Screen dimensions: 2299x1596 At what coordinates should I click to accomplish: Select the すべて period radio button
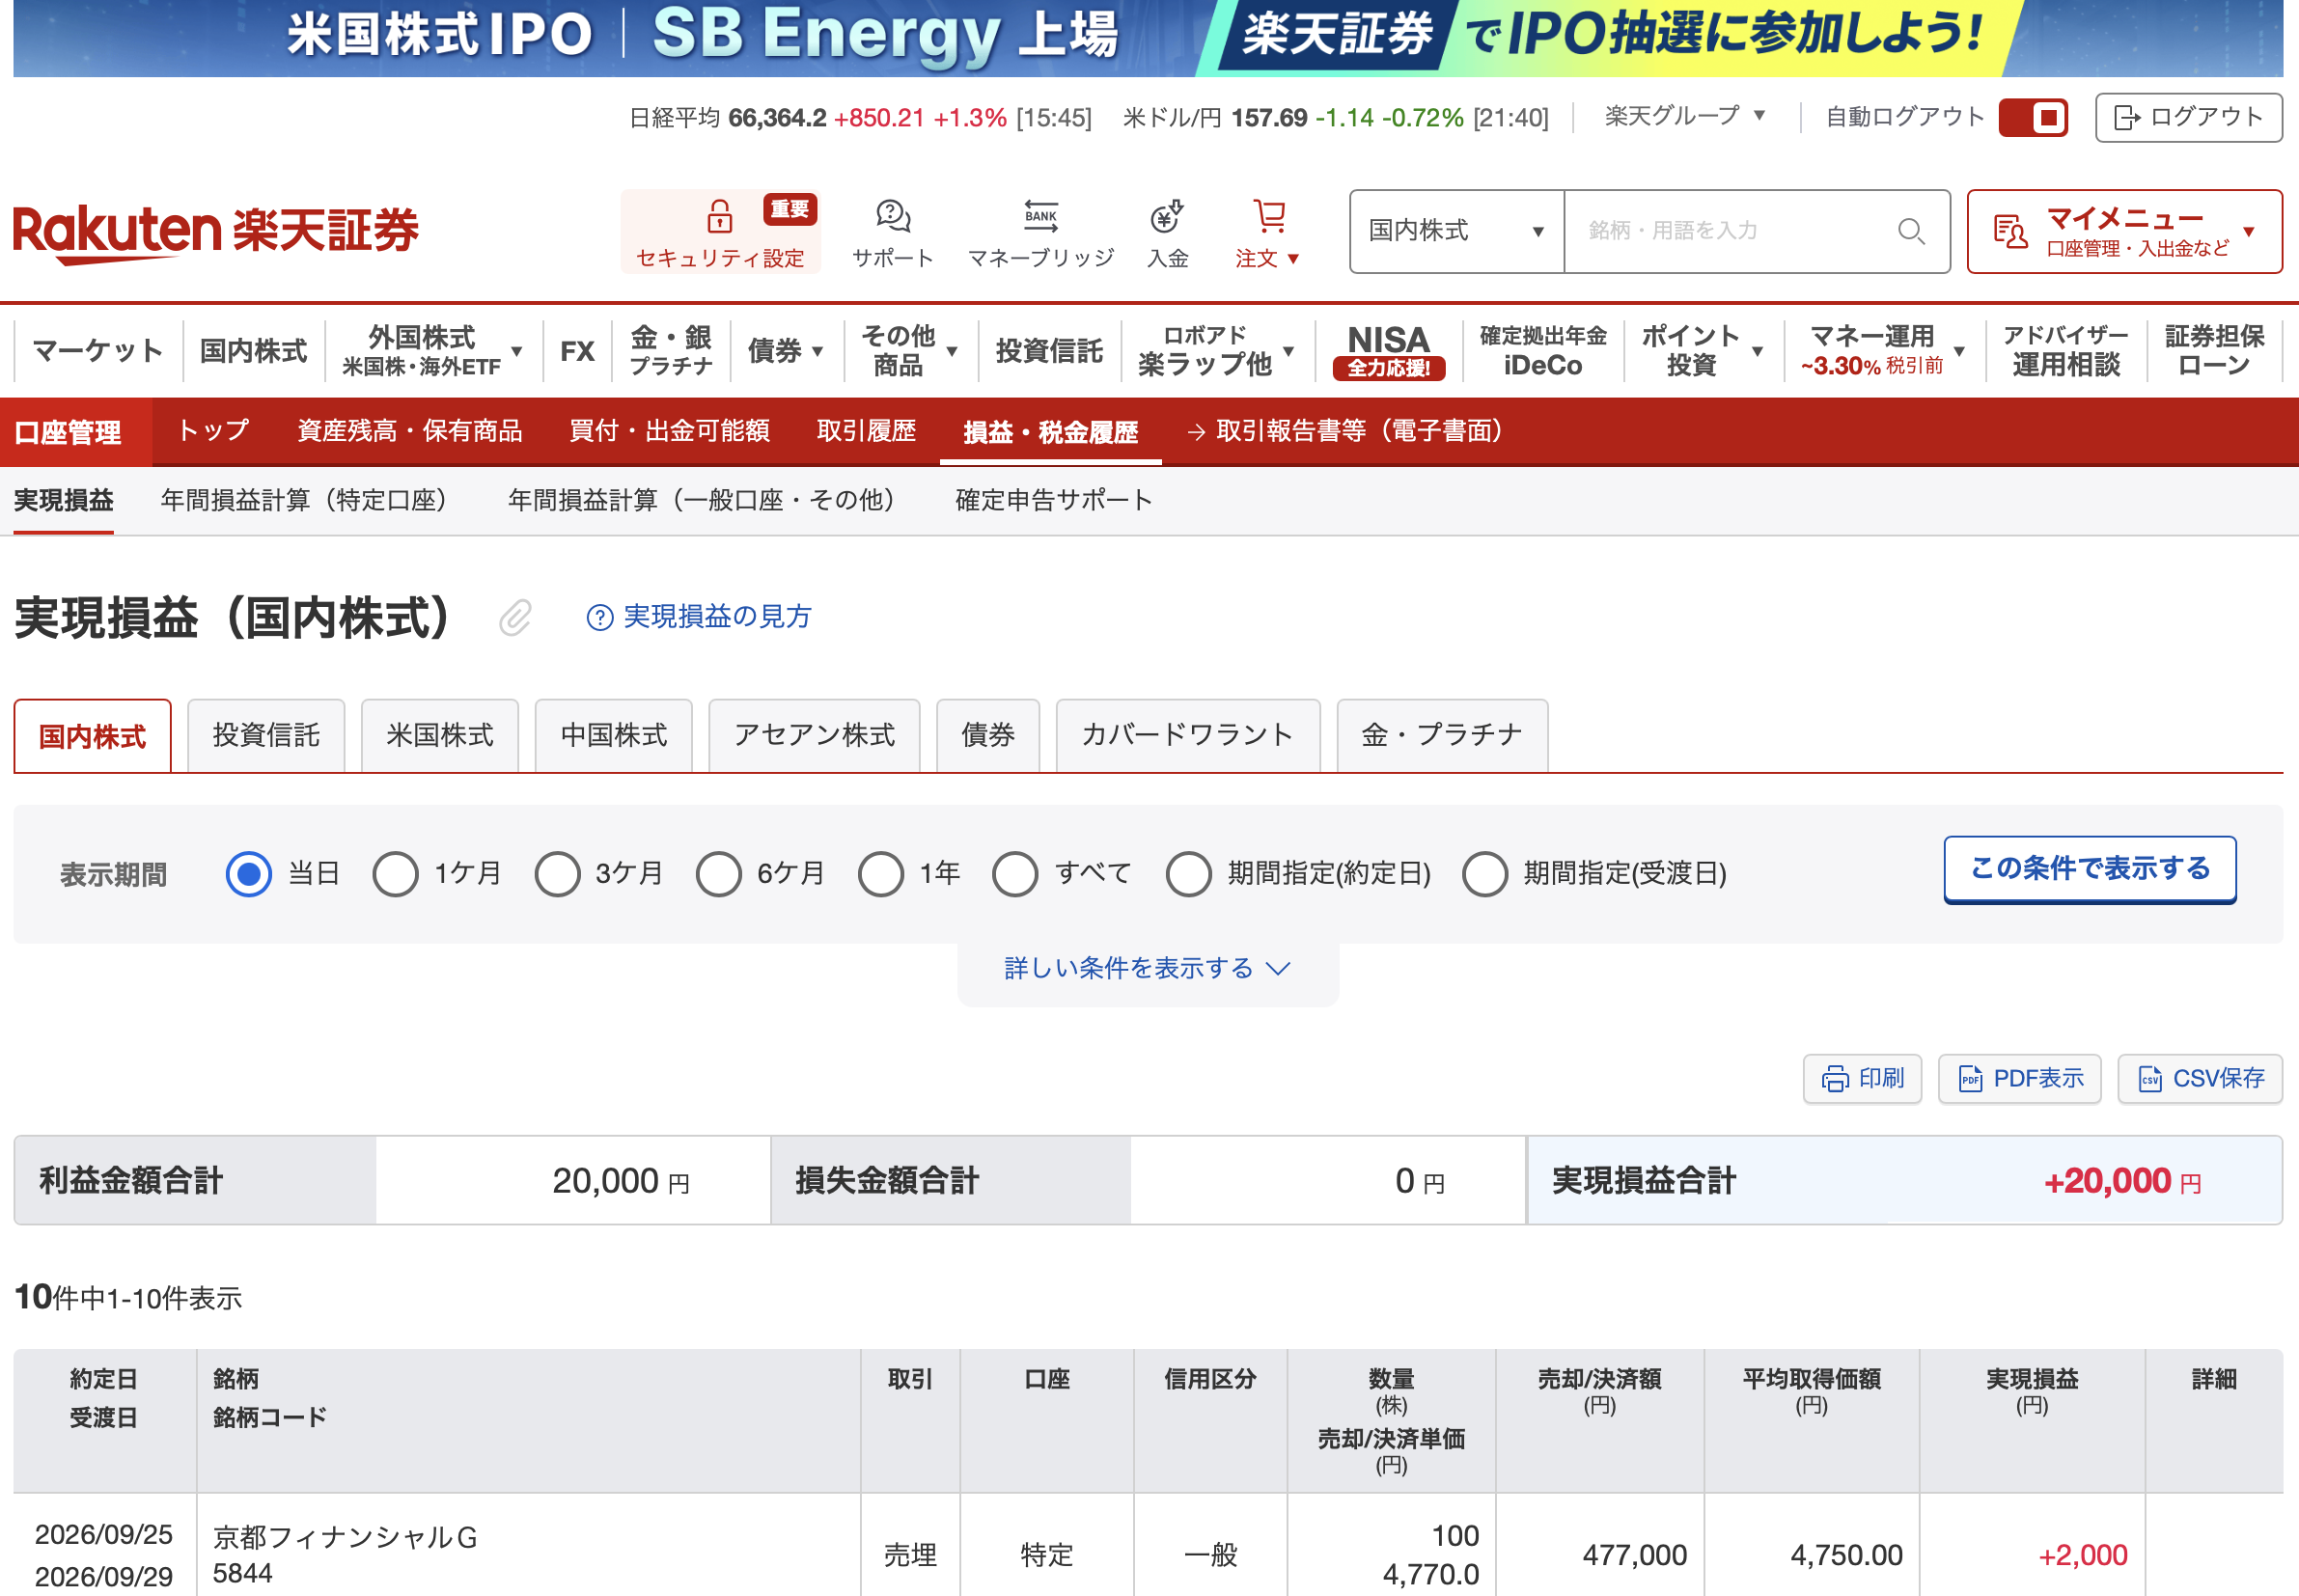pyautogui.click(x=1015, y=874)
